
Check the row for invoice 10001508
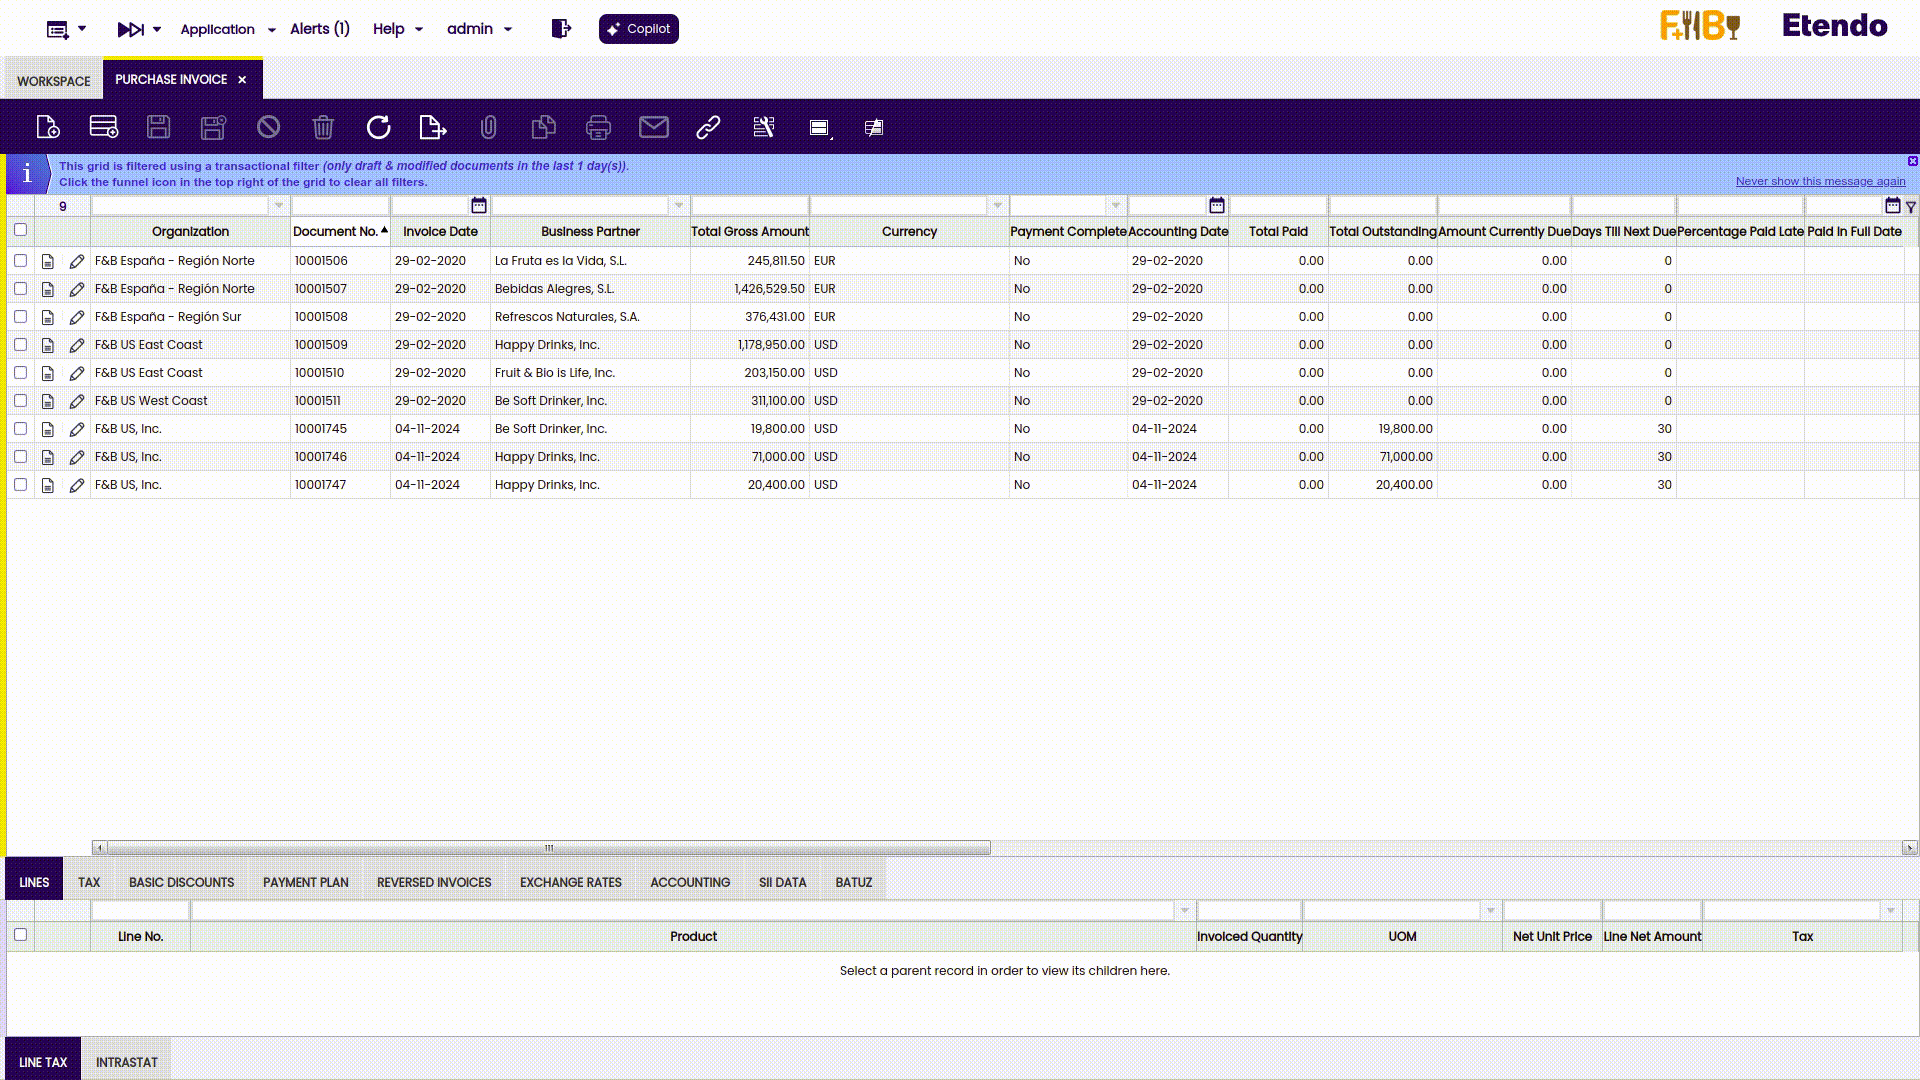tap(20, 316)
